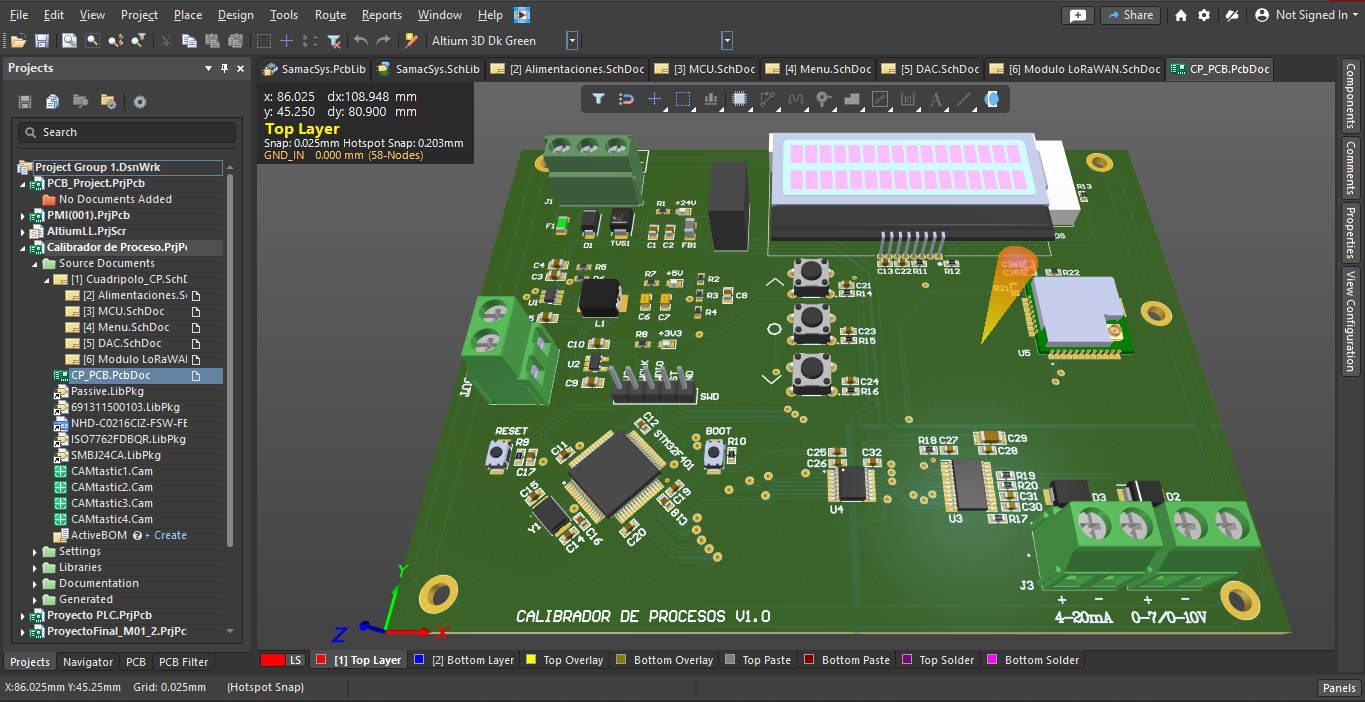Expand the AltiumLL.PrjScr project node
The width and height of the screenshot is (1365, 702).
24,231
